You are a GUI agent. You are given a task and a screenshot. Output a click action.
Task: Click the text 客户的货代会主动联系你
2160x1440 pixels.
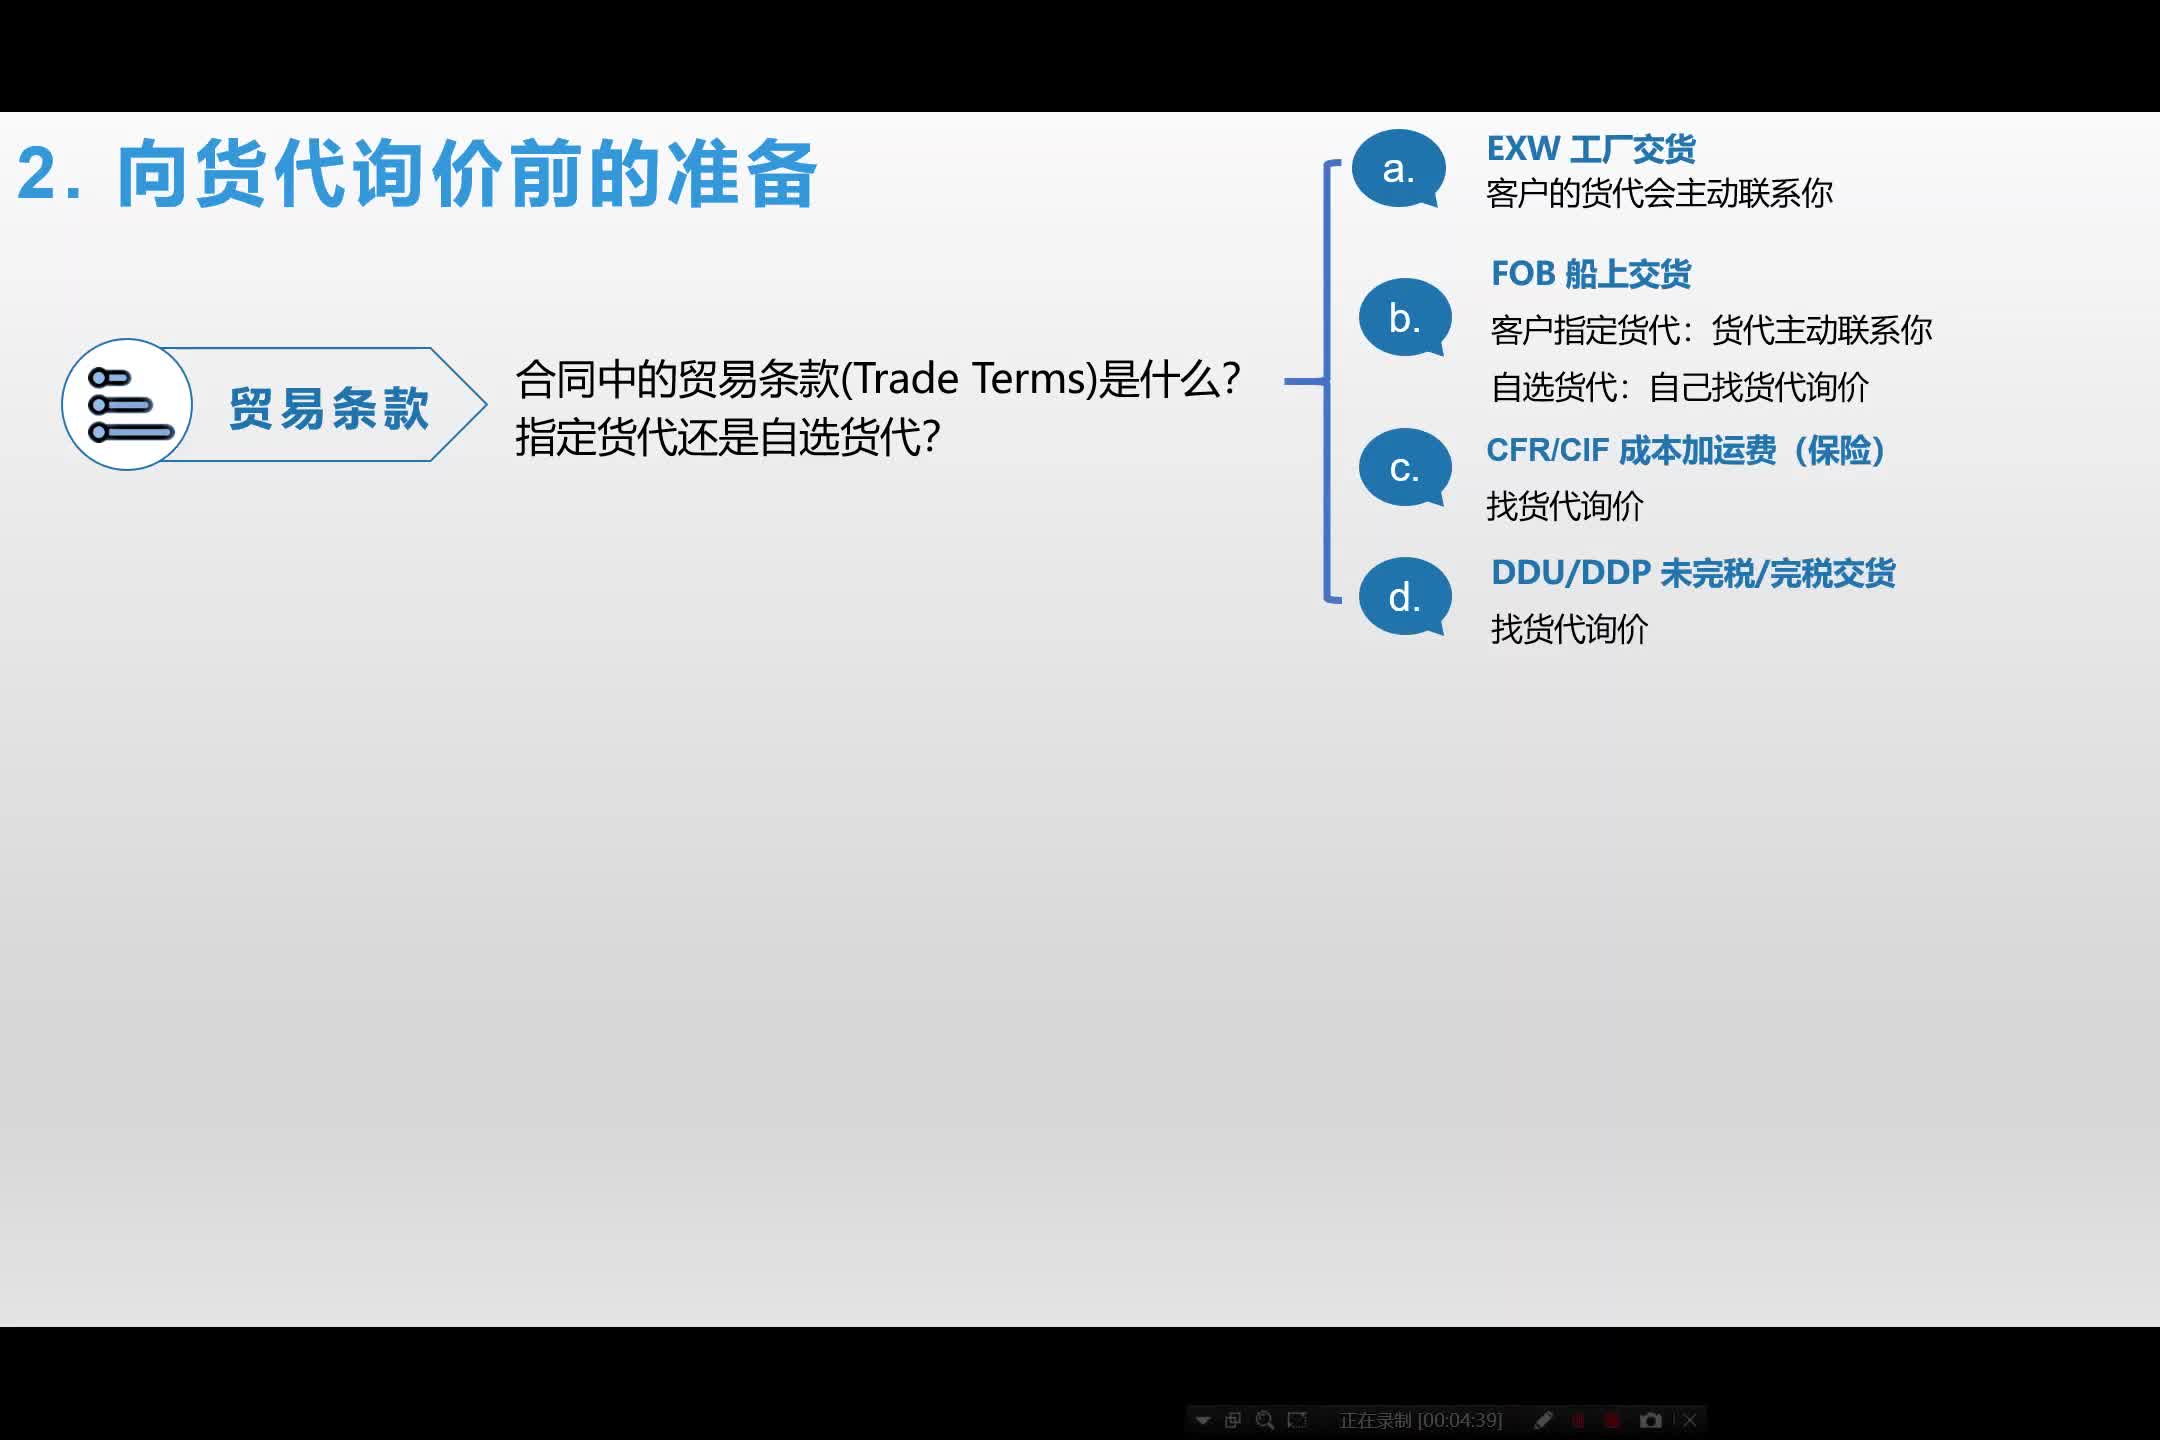coord(1659,193)
